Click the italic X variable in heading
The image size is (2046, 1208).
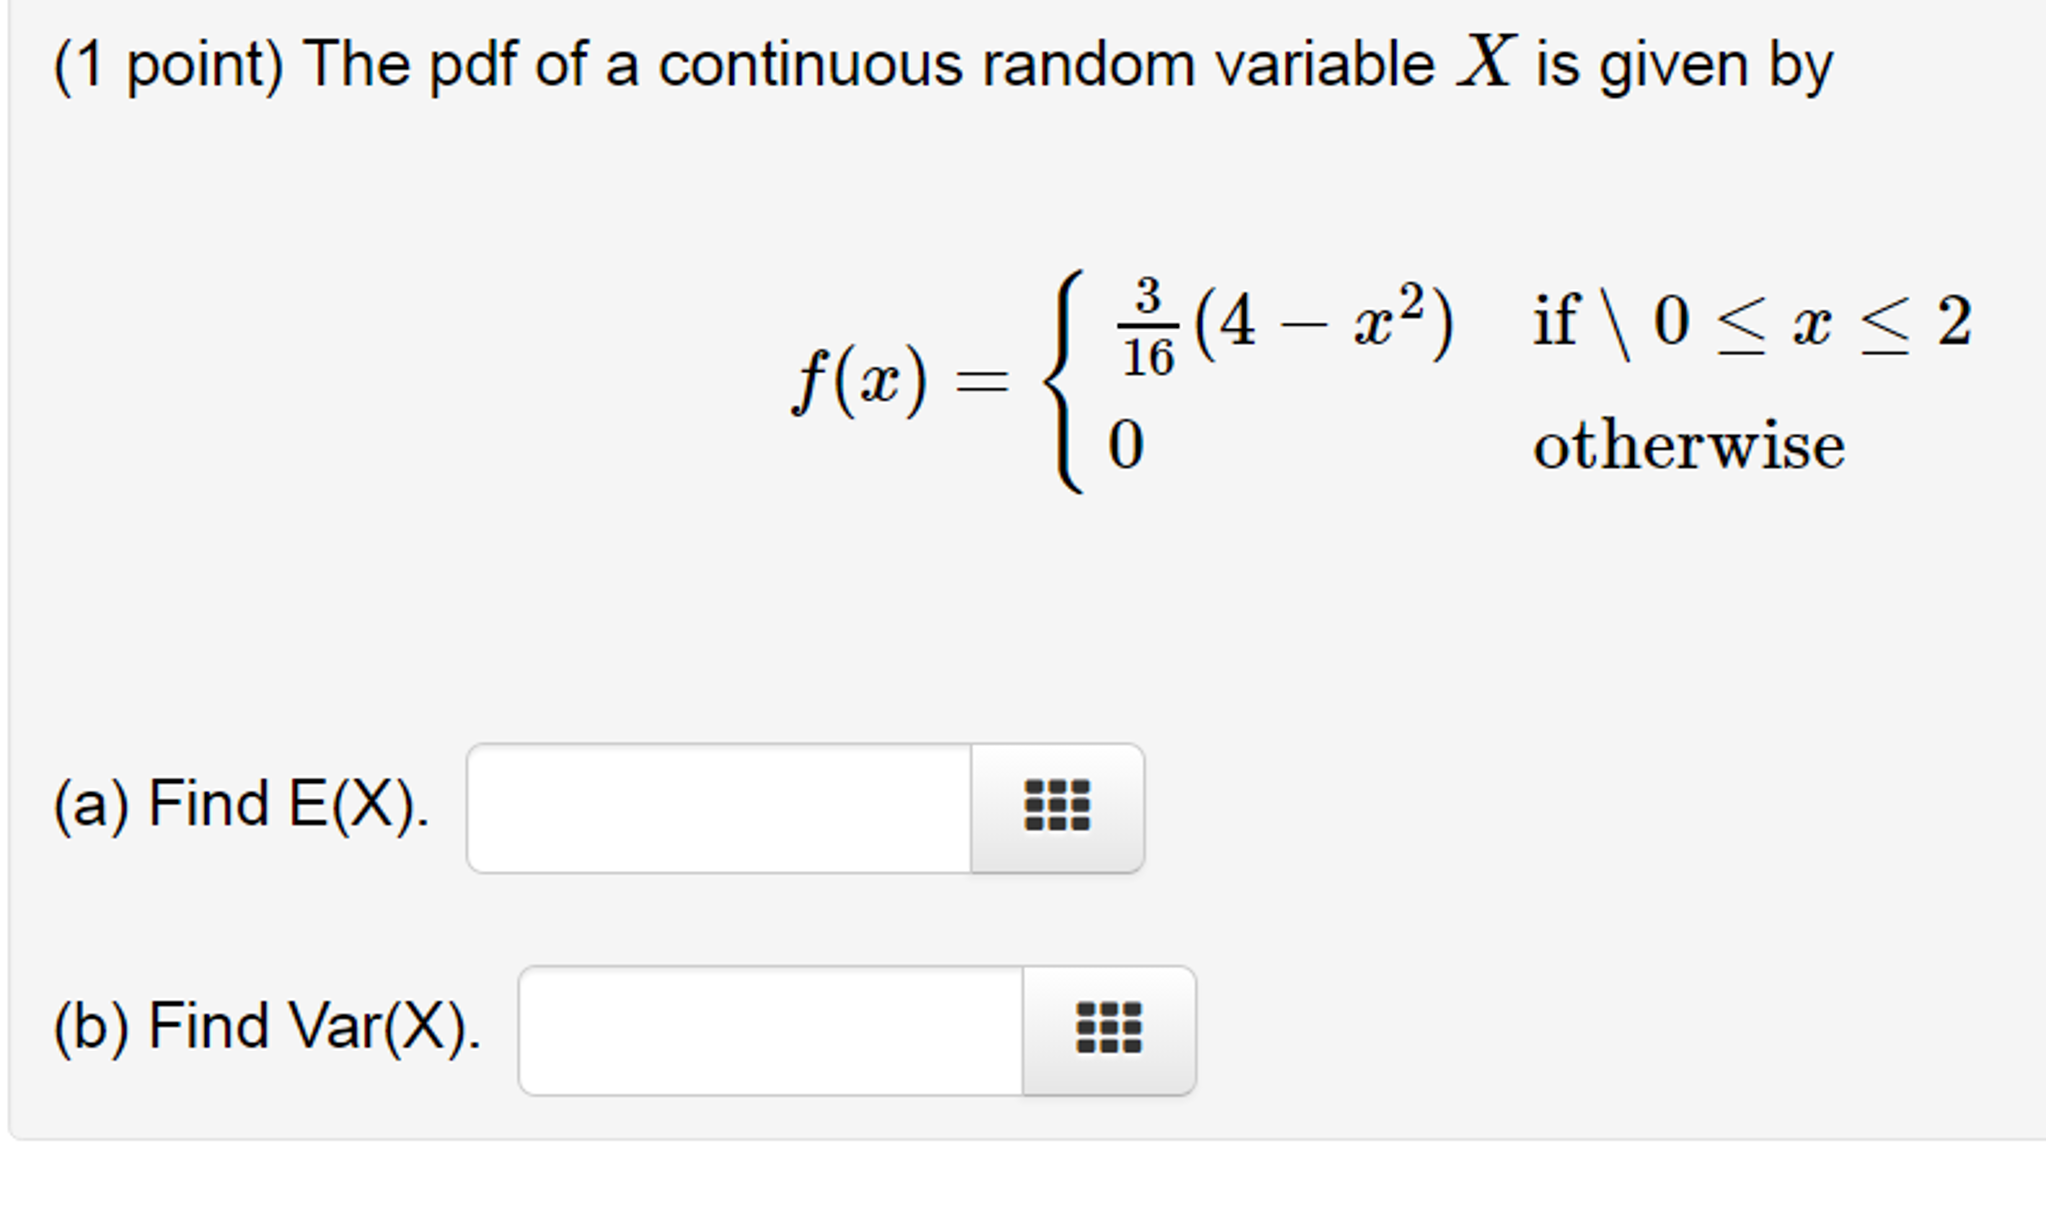click(1486, 62)
